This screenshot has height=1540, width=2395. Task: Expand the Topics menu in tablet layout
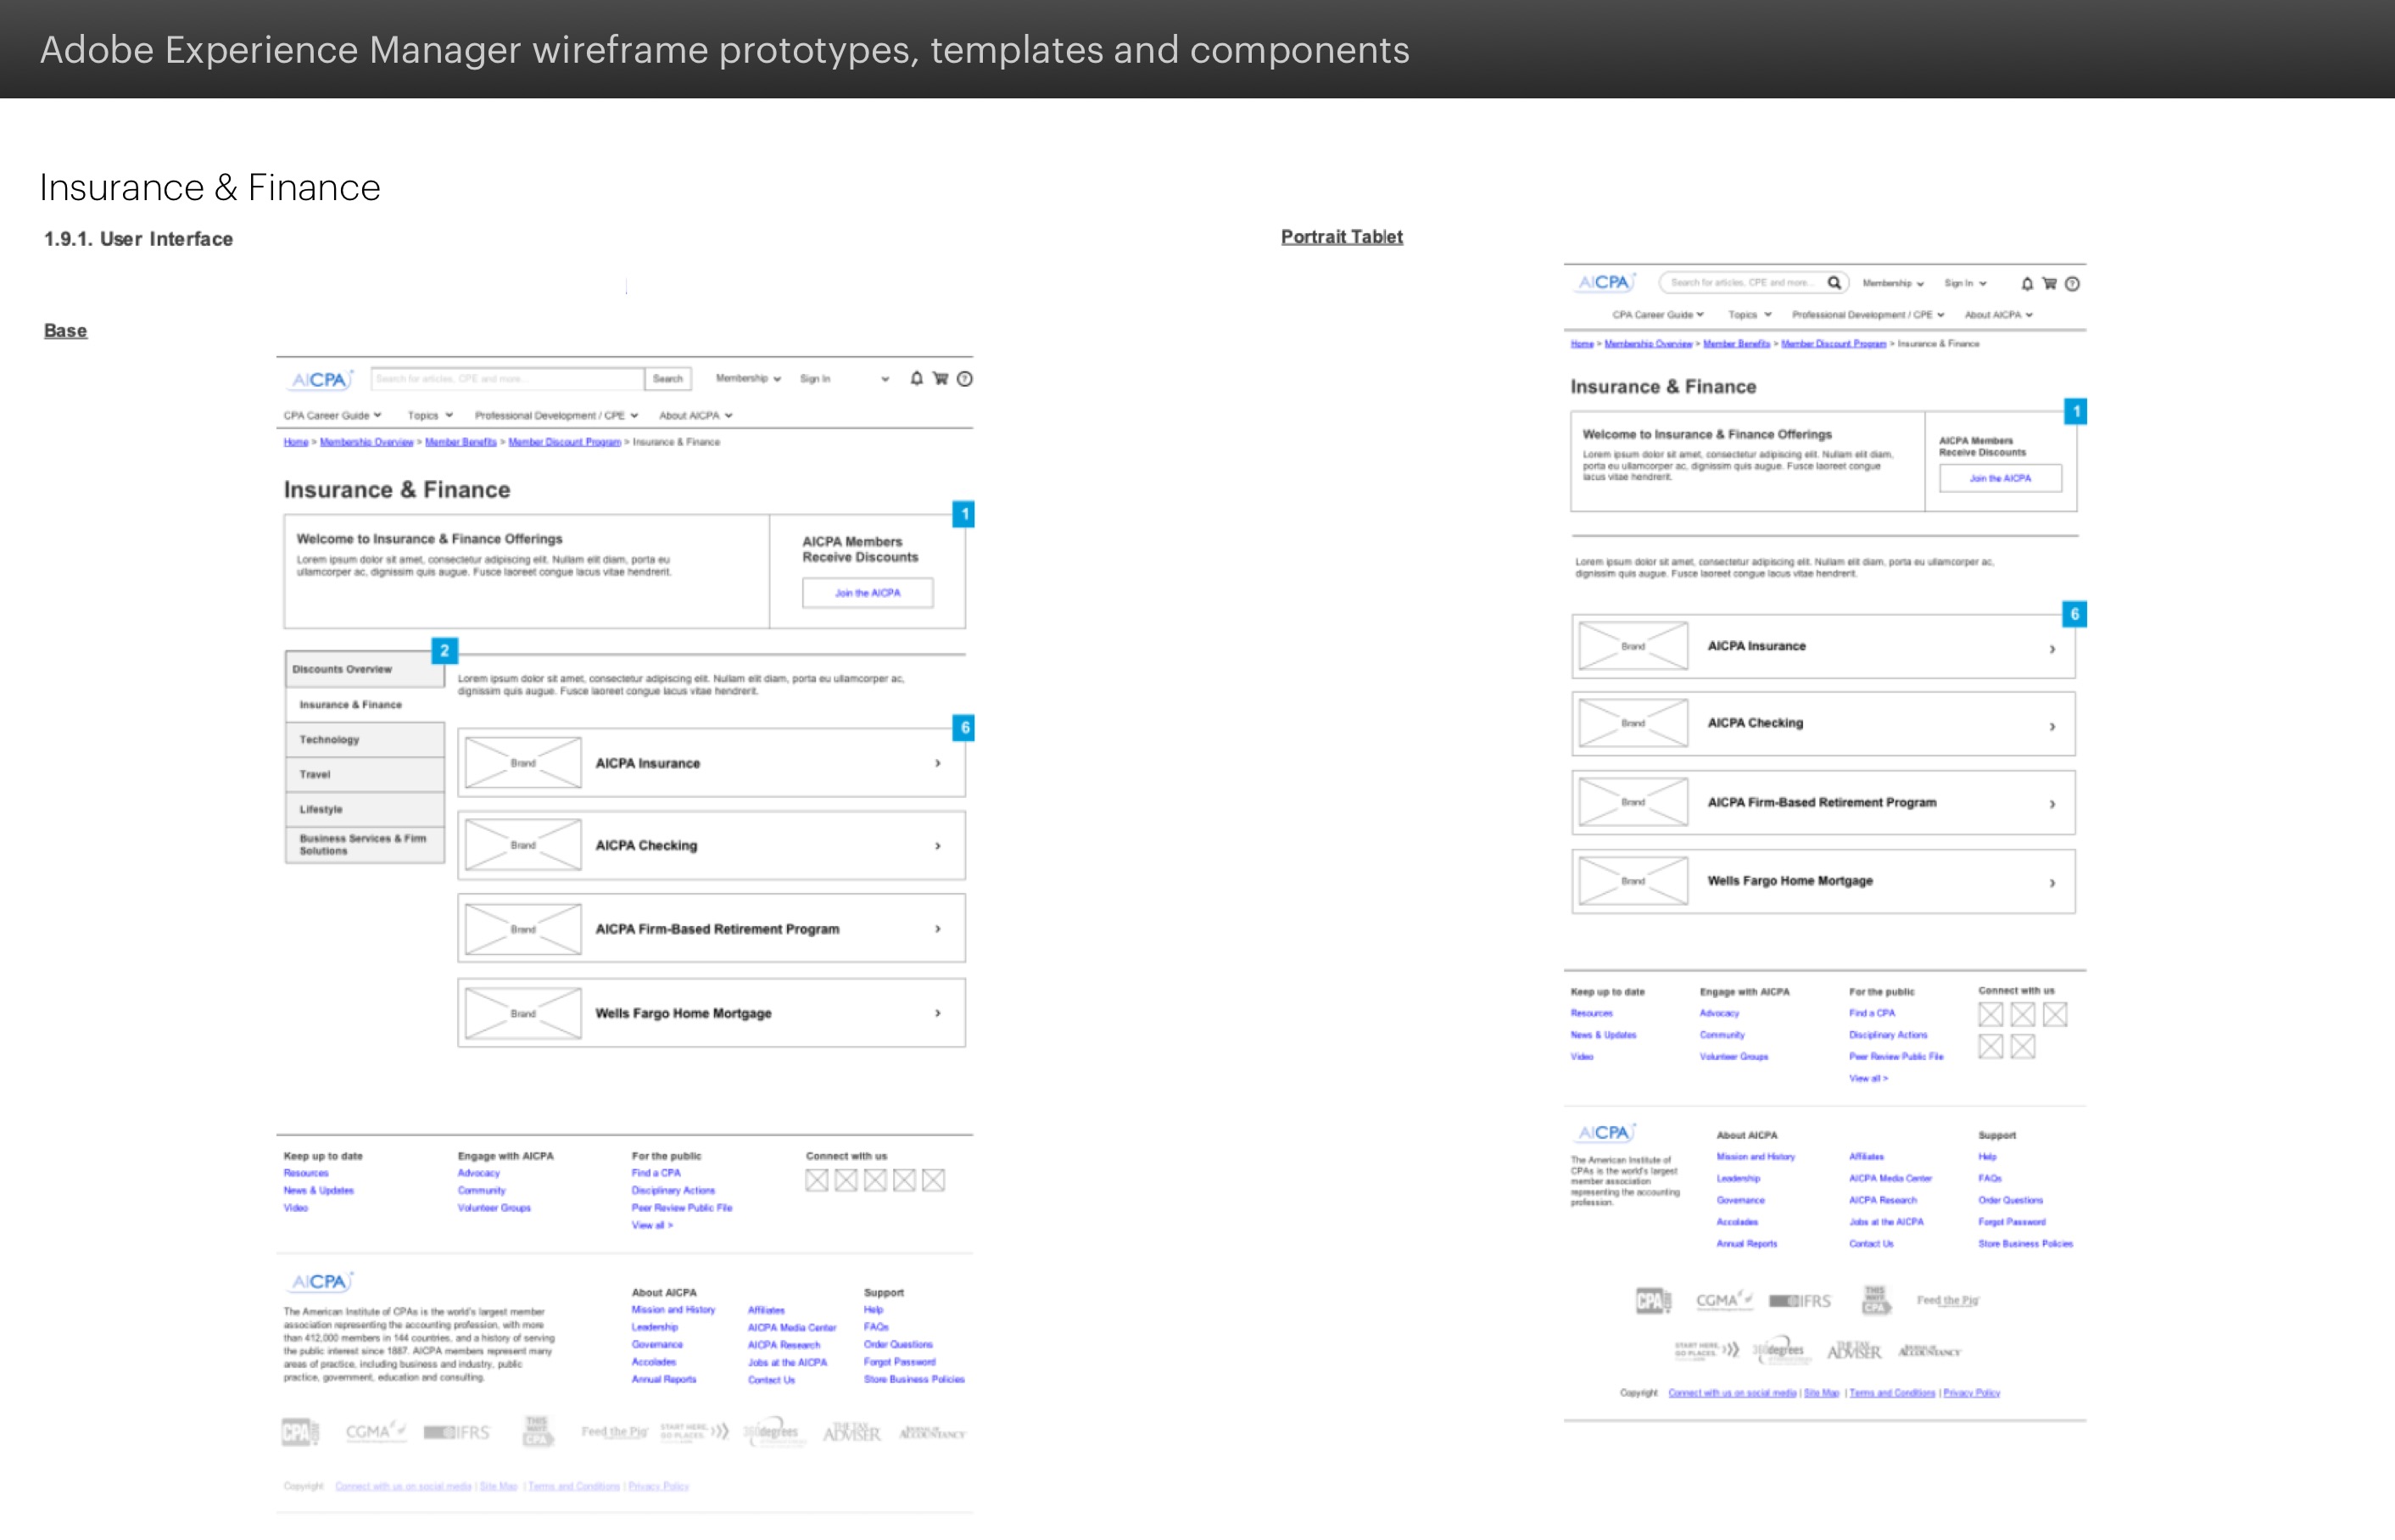click(1750, 314)
